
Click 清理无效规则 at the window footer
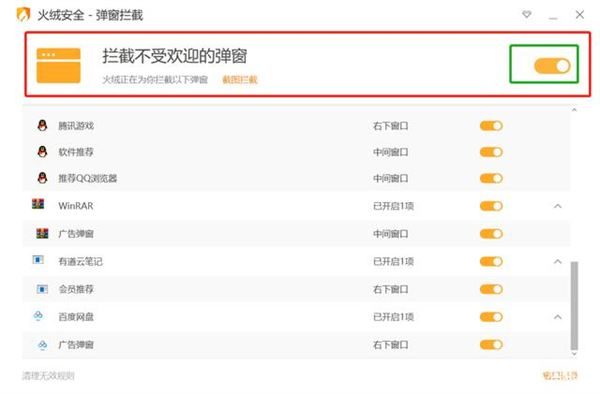(48, 376)
